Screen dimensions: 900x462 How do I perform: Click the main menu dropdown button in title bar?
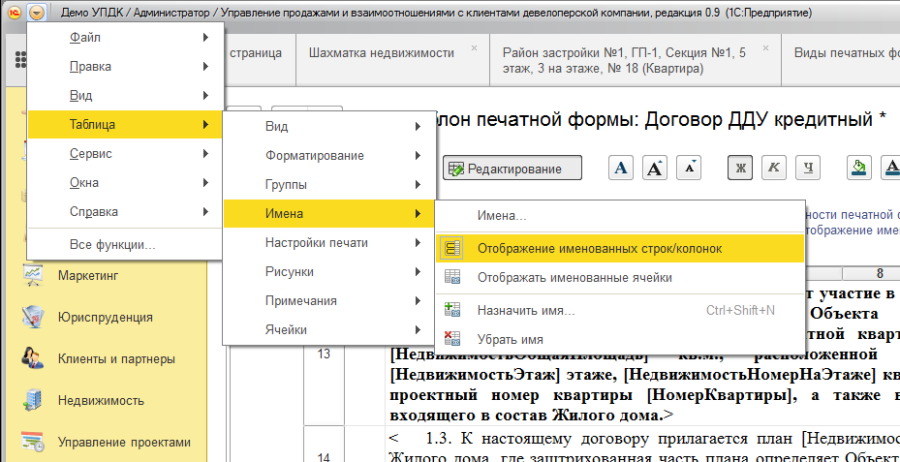37,12
